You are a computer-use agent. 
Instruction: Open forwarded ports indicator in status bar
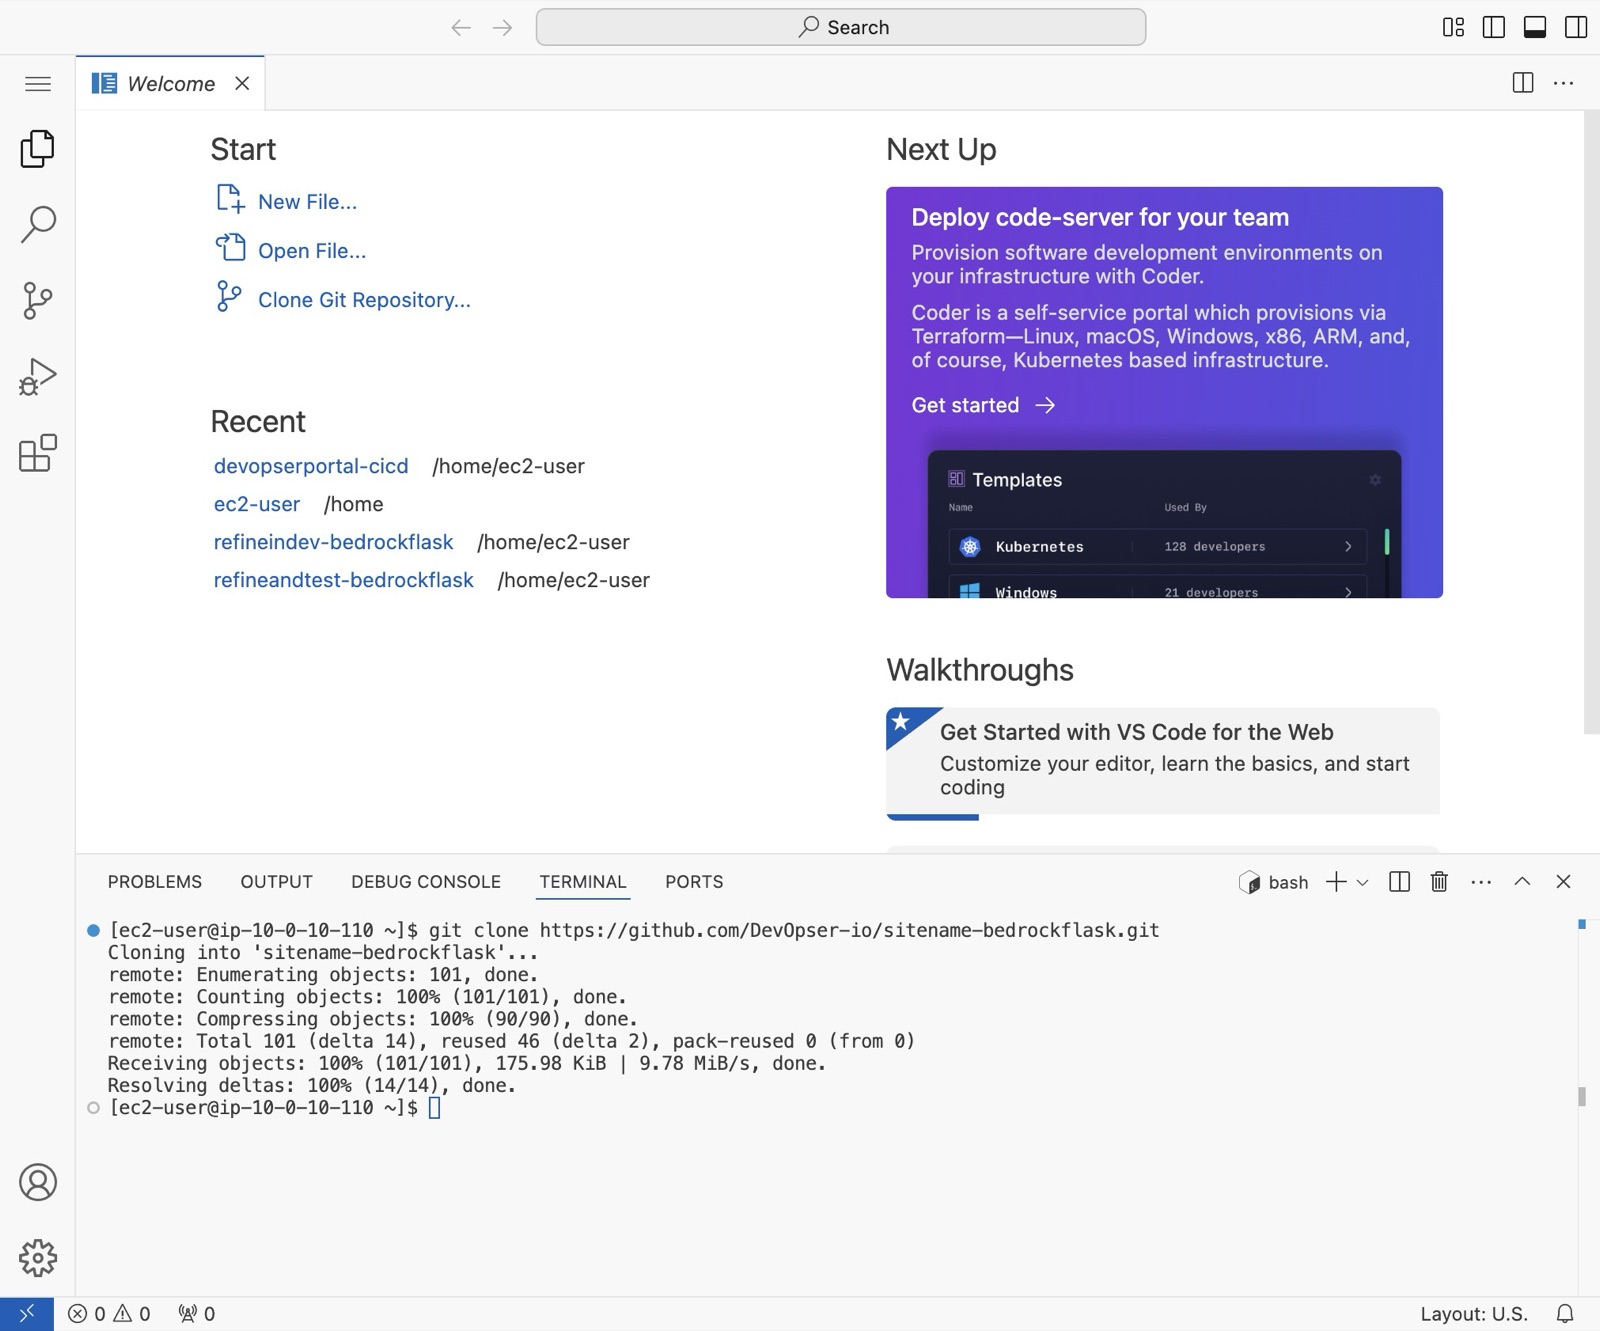[196, 1313]
